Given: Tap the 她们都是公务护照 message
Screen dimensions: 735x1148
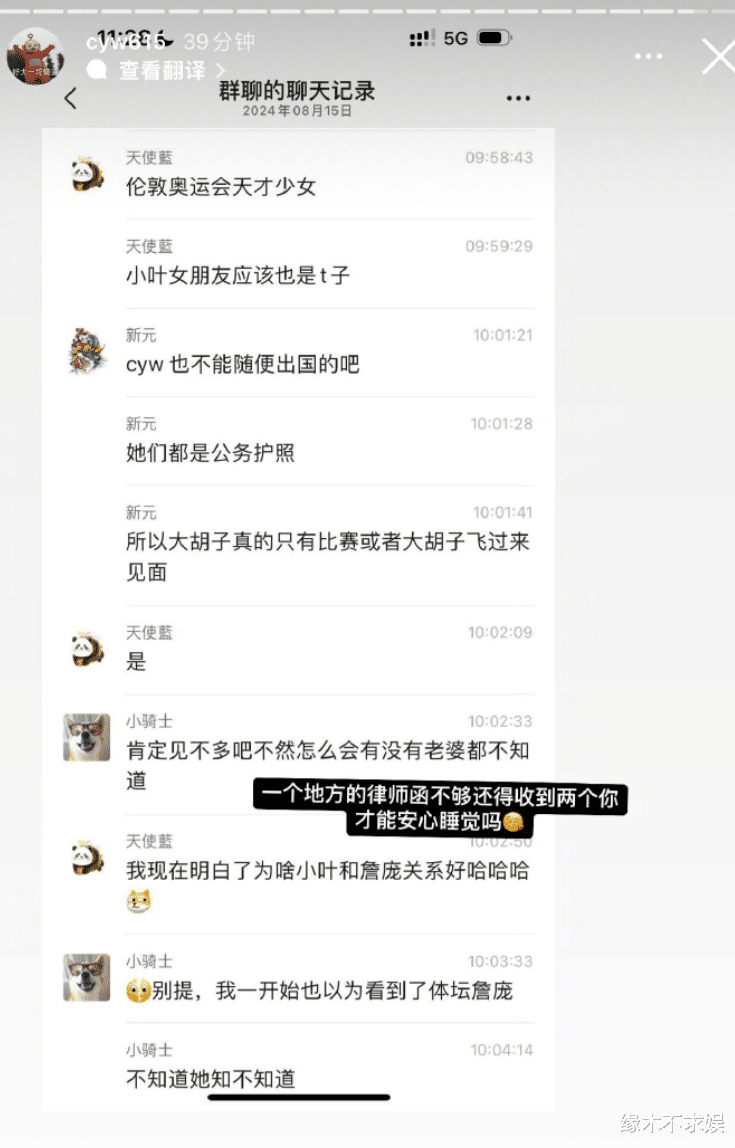Looking at the screenshot, I should (211, 452).
